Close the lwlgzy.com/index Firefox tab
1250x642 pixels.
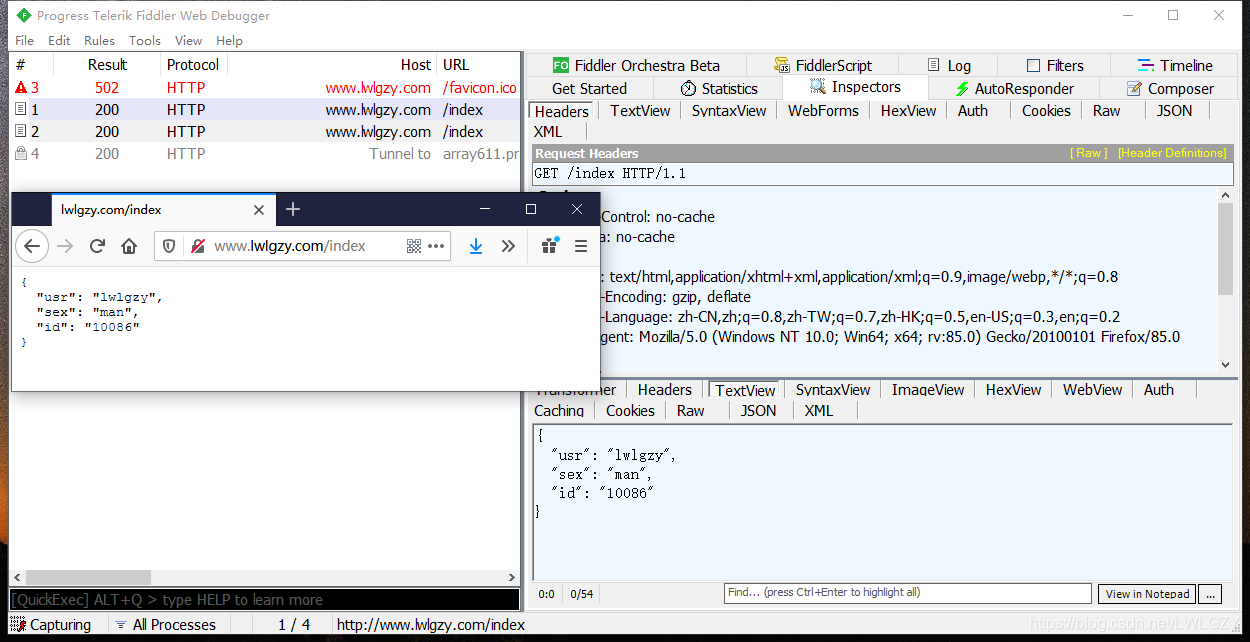pyautogui.click(x=259, y=210)
